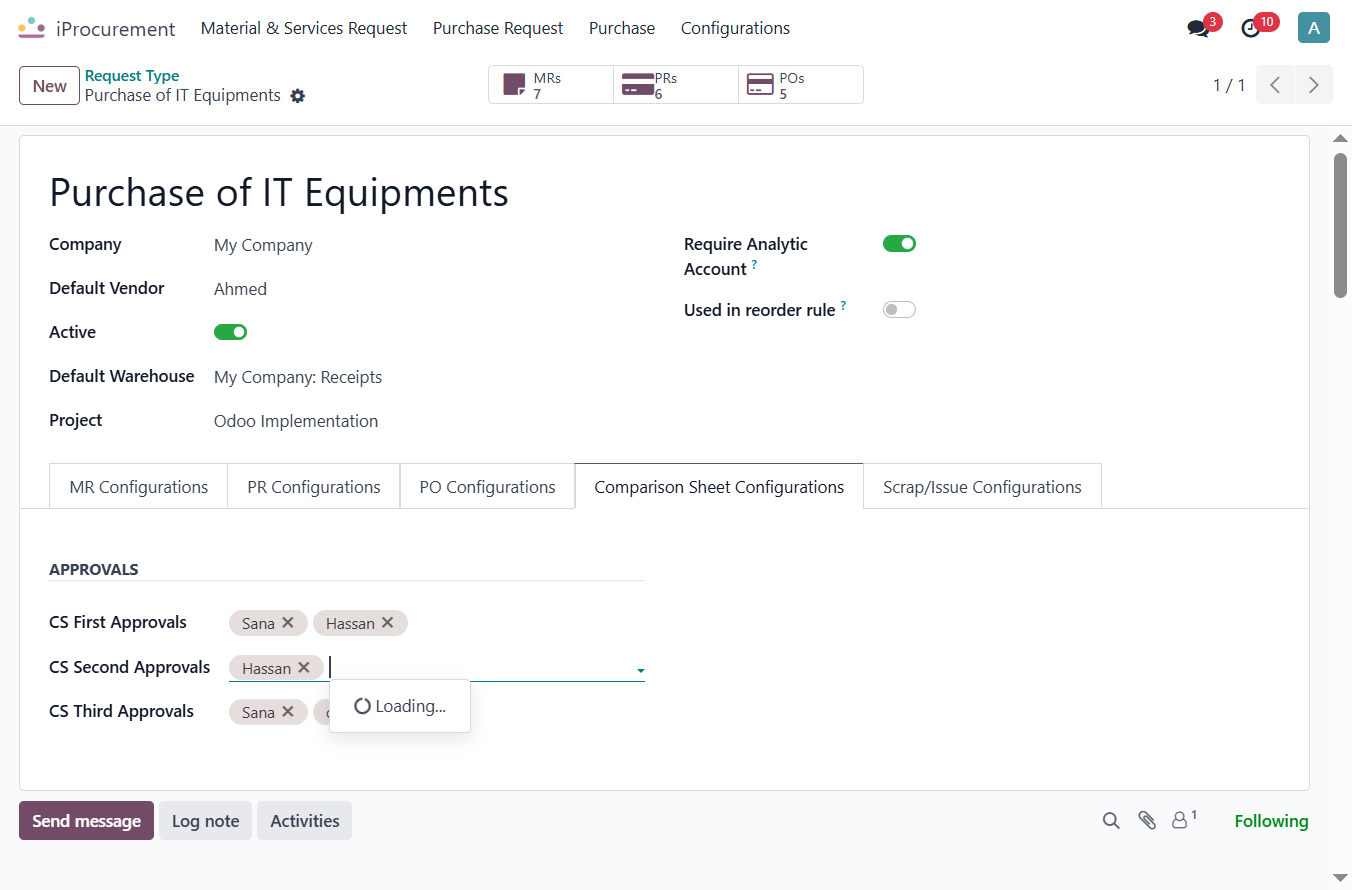Go to next record arrow
Screen dimensions: 1352x890
click(x=1314, y=85)
